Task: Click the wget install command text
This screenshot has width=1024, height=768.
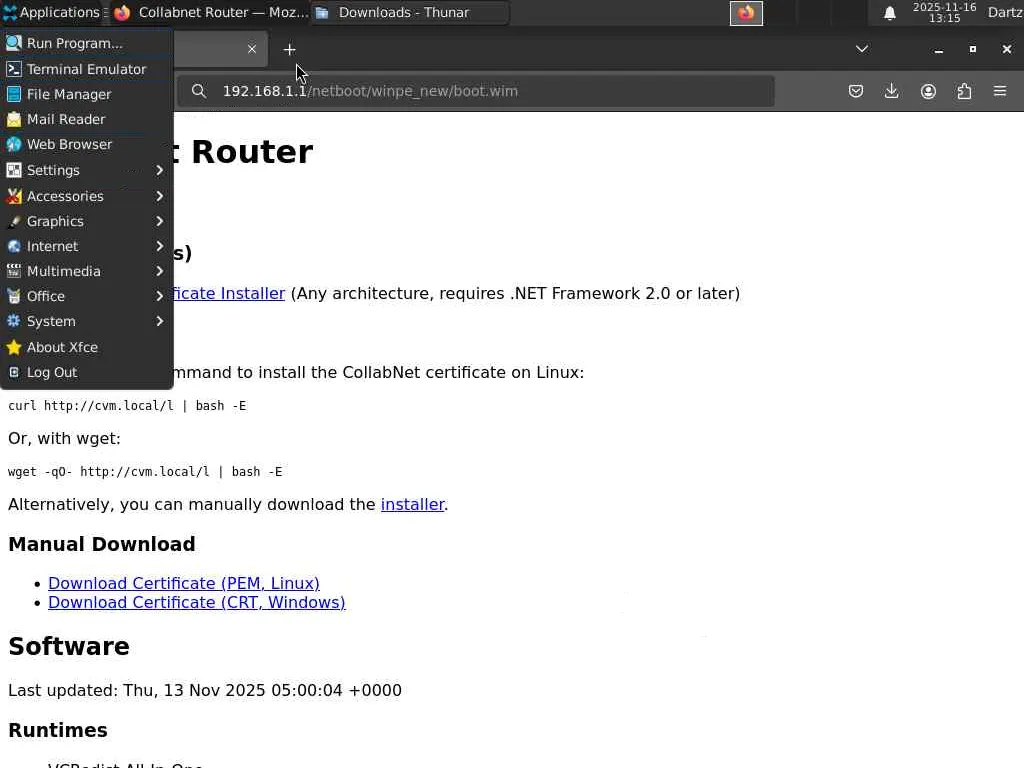Action: 145,472
